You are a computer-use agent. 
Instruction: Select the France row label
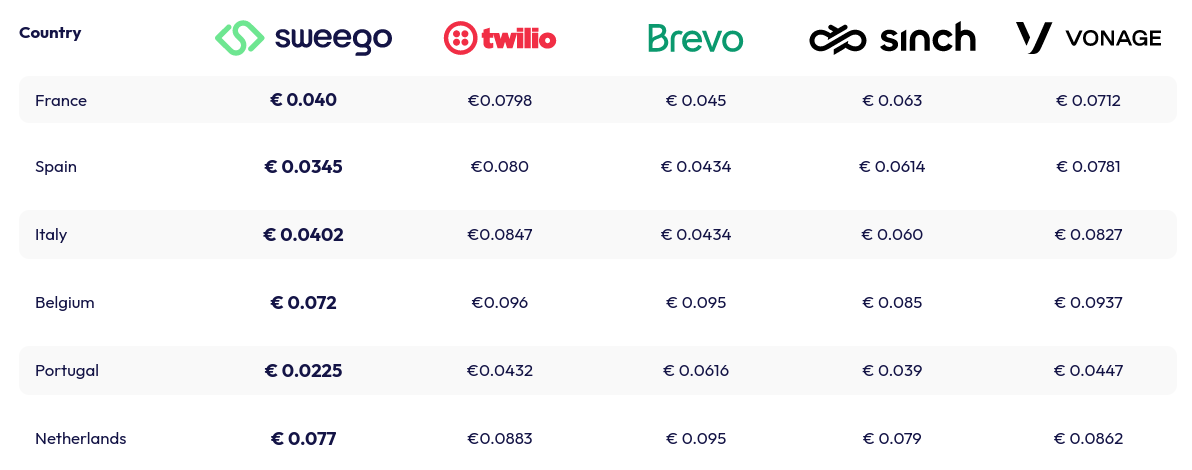click(61, 100)
